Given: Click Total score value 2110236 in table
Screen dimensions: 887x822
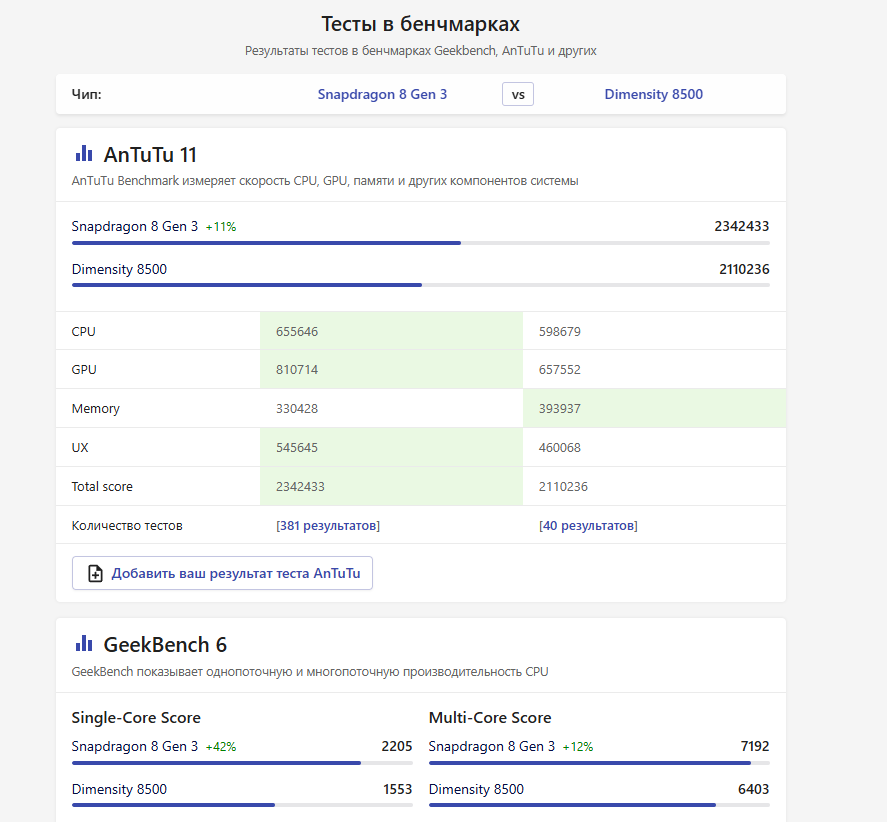Looking at the screenshot, I should (563, 487).
